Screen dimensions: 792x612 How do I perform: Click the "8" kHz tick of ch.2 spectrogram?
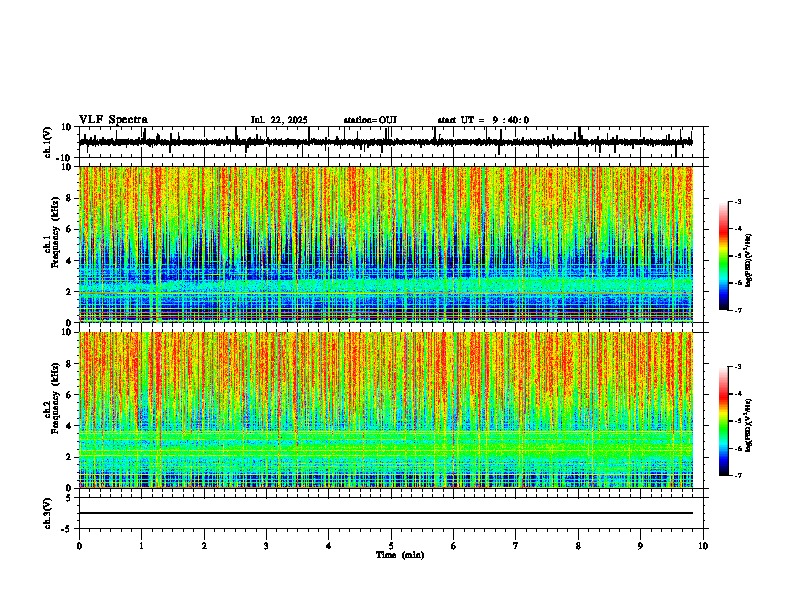coord(69,364)
